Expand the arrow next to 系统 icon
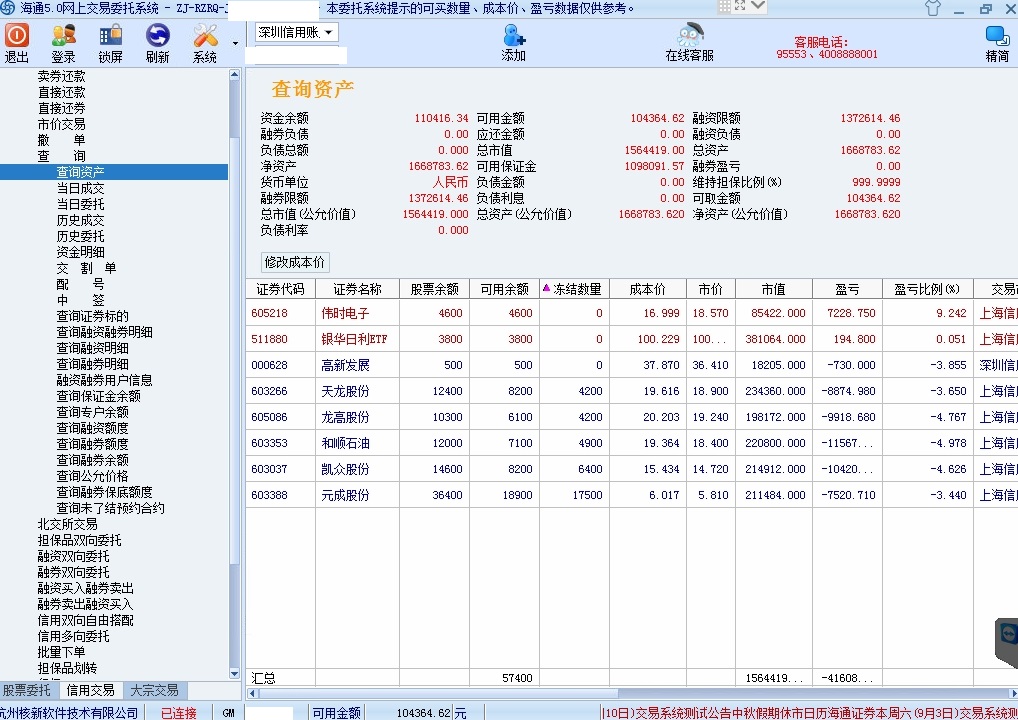Image resolution: width=1018 pixels, height=720 pixels. pos(235,44)
